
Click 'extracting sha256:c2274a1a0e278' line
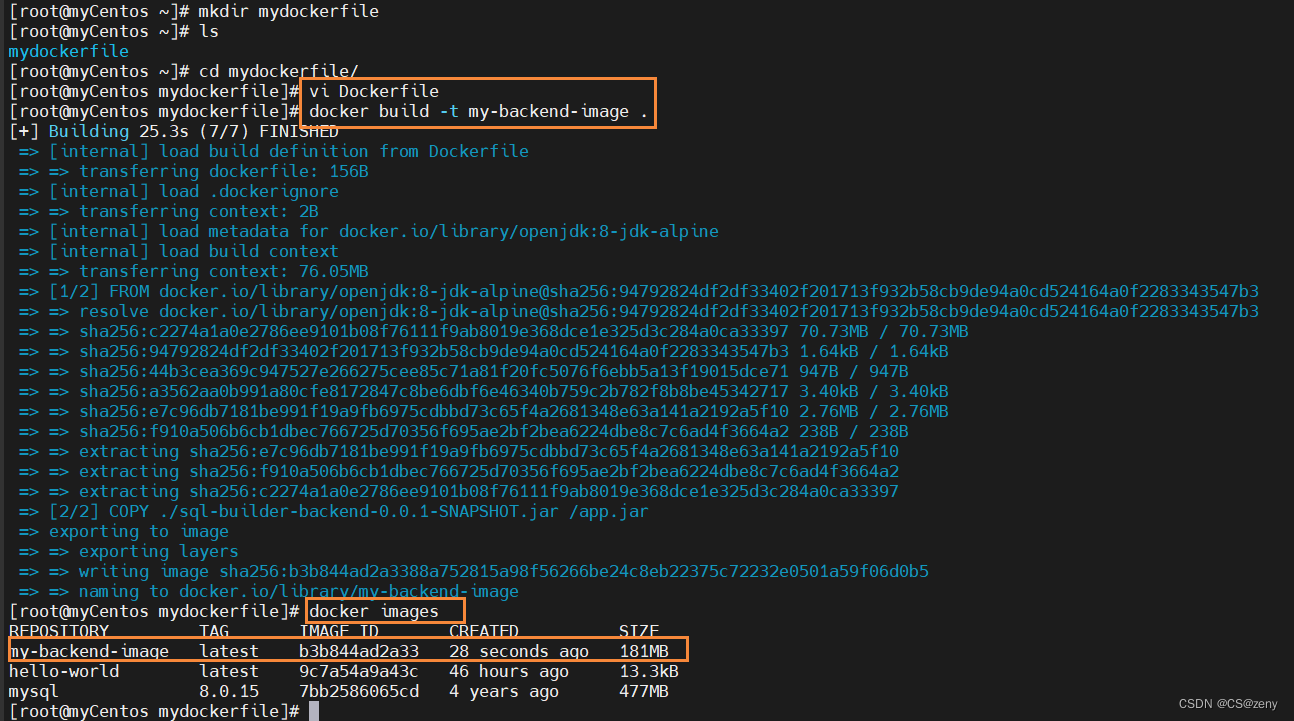point(458,491)
